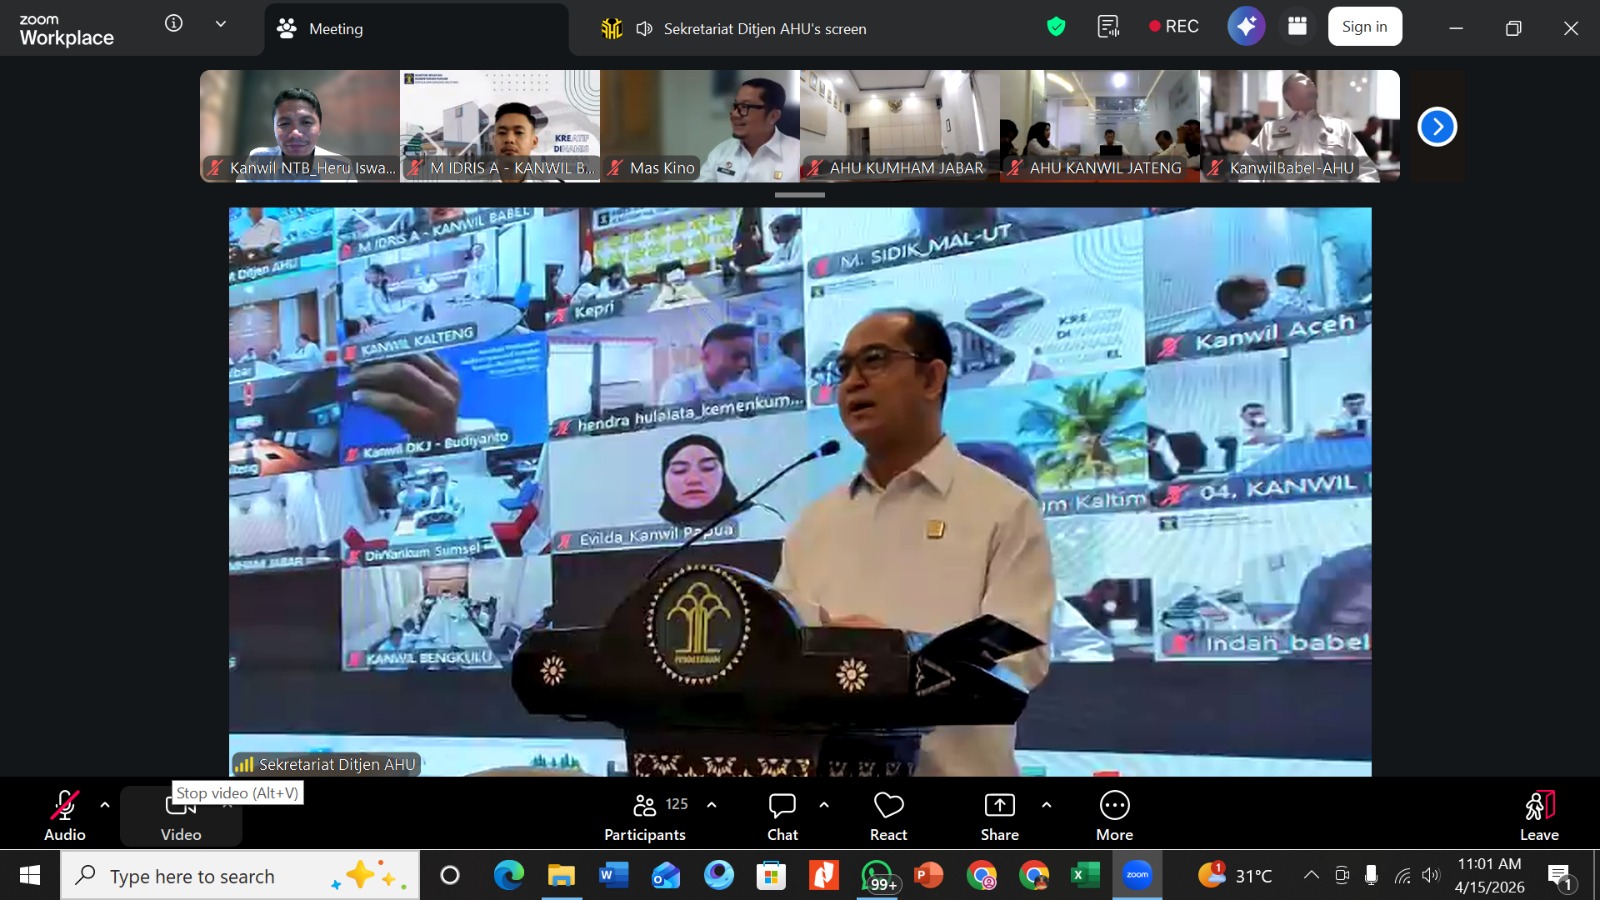Open the Zoom apps grid icon
Image resolution: width=1600 pixels, height=900 pixels.
[x=1297, y=27]
